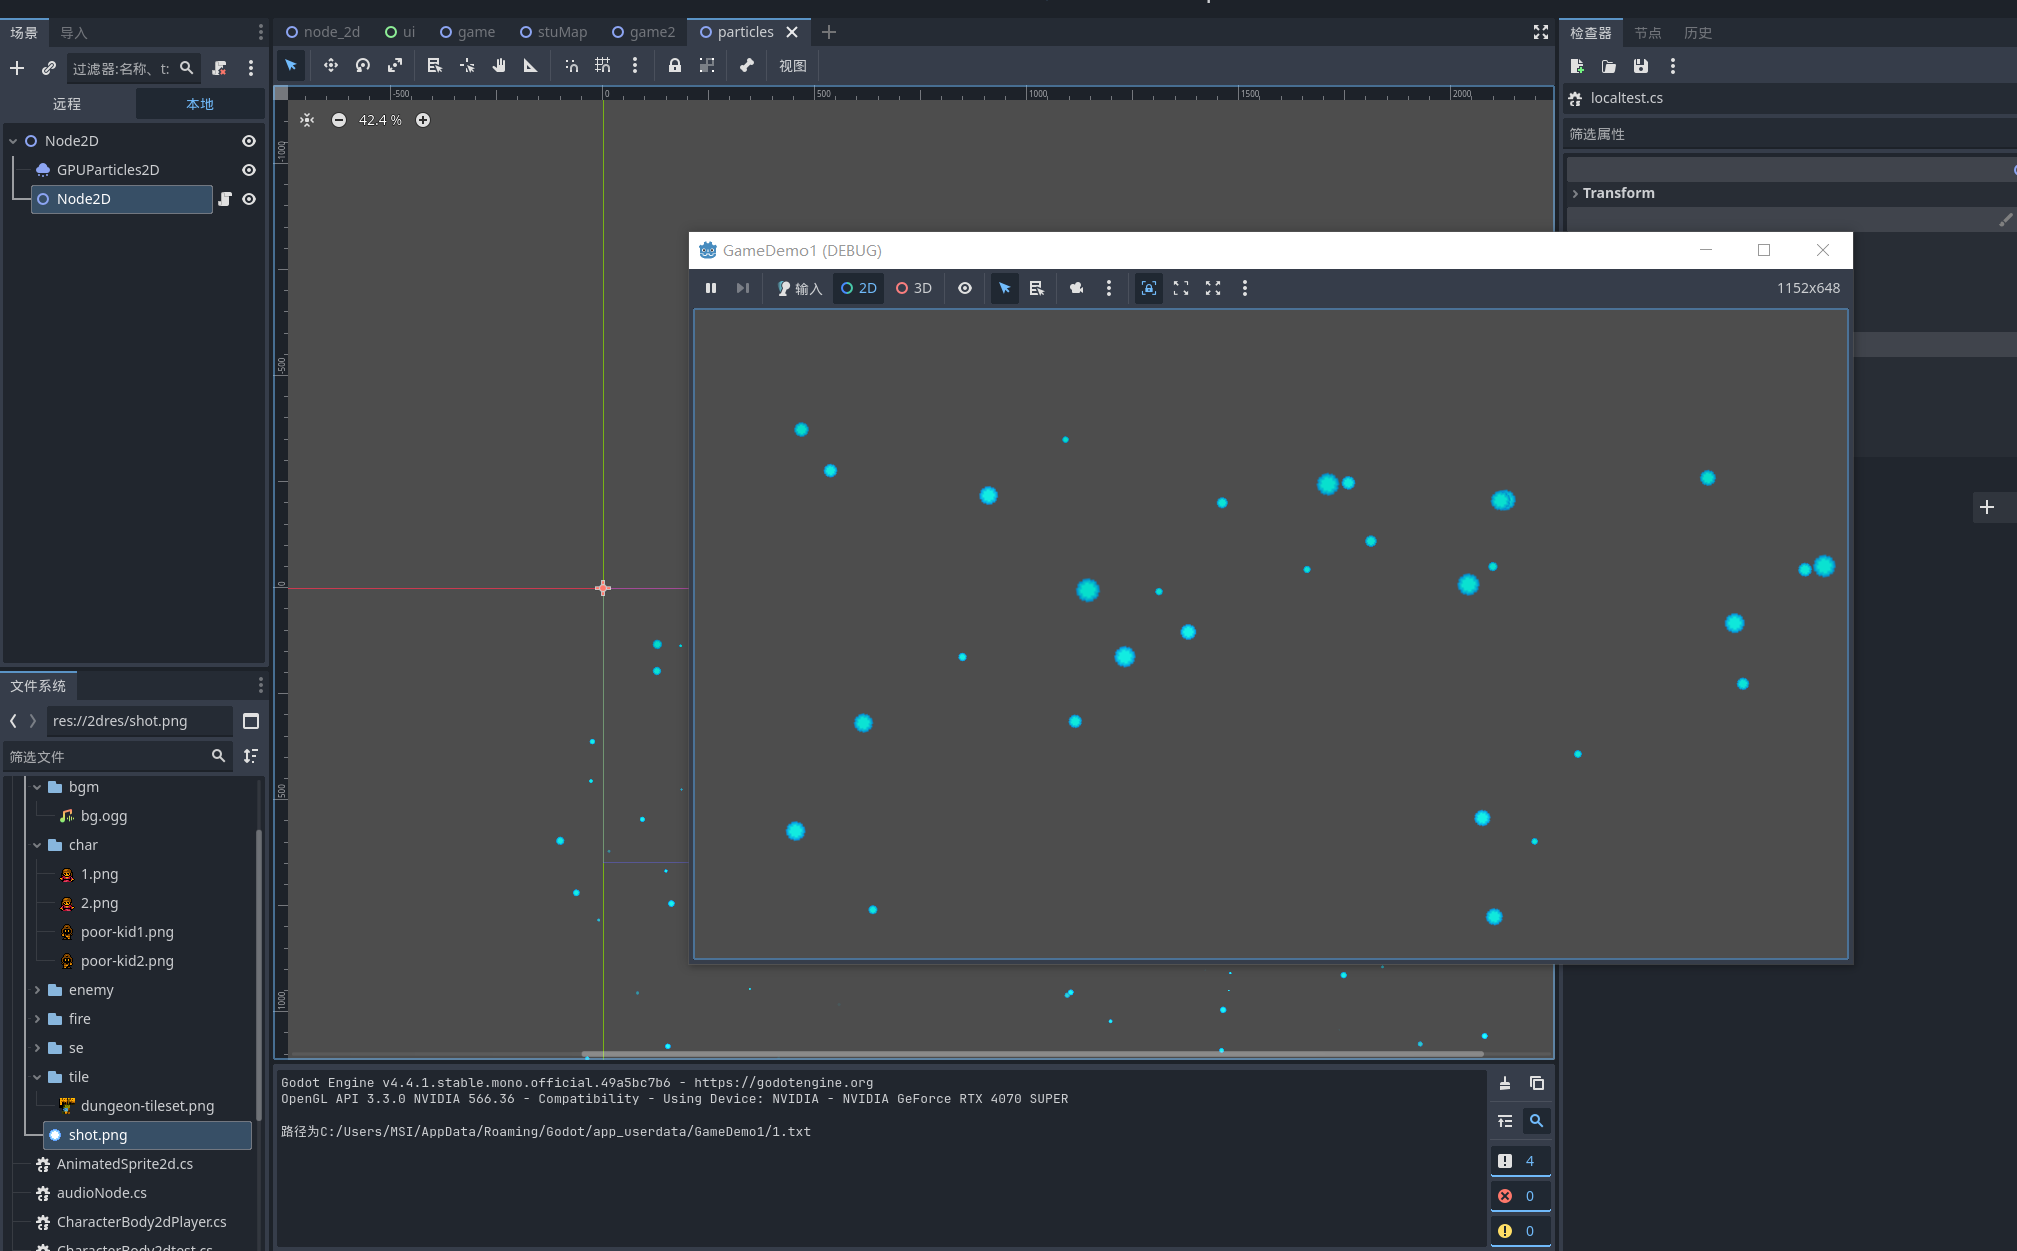Instantiate a child scene with link icon

pos(48,68)
